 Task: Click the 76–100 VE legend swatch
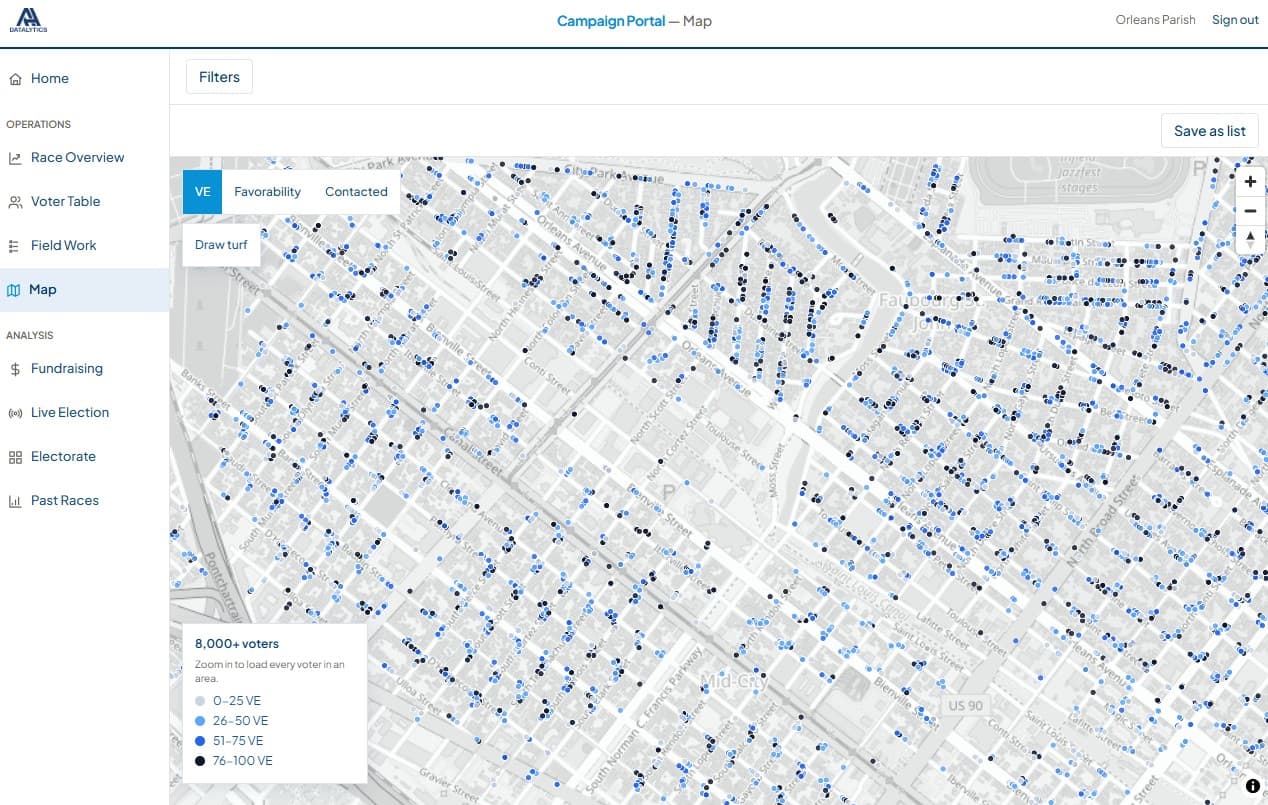point(201,761)
